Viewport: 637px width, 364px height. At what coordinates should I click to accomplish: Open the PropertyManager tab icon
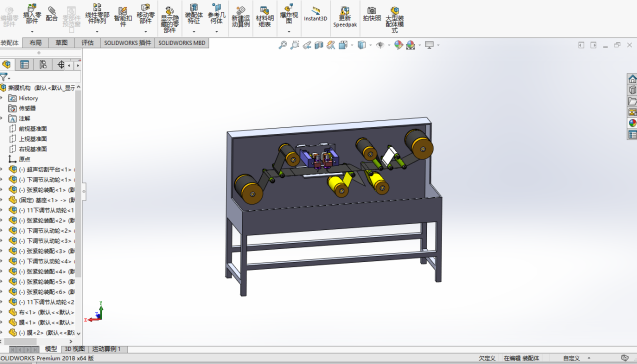[x=24, y=65]
